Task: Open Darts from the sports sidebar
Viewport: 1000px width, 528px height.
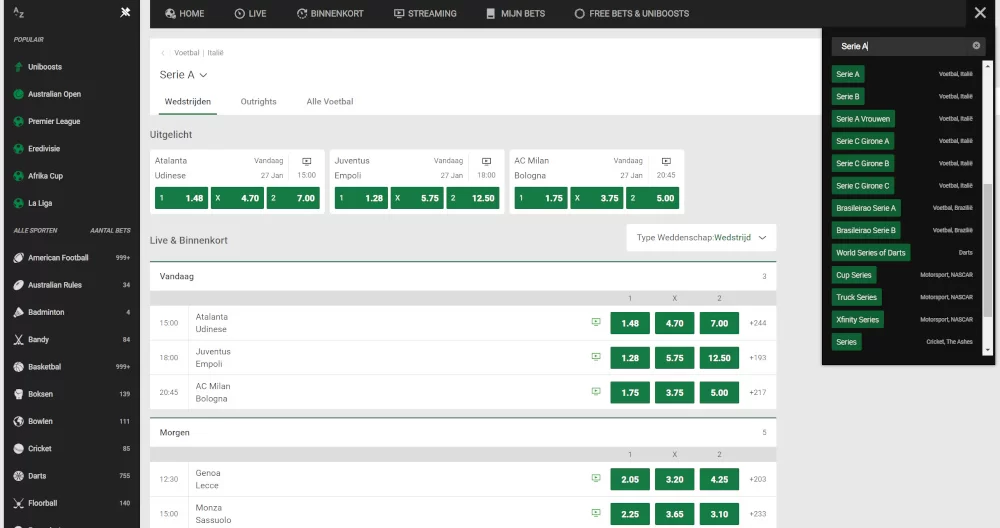Action: (37, 476)
